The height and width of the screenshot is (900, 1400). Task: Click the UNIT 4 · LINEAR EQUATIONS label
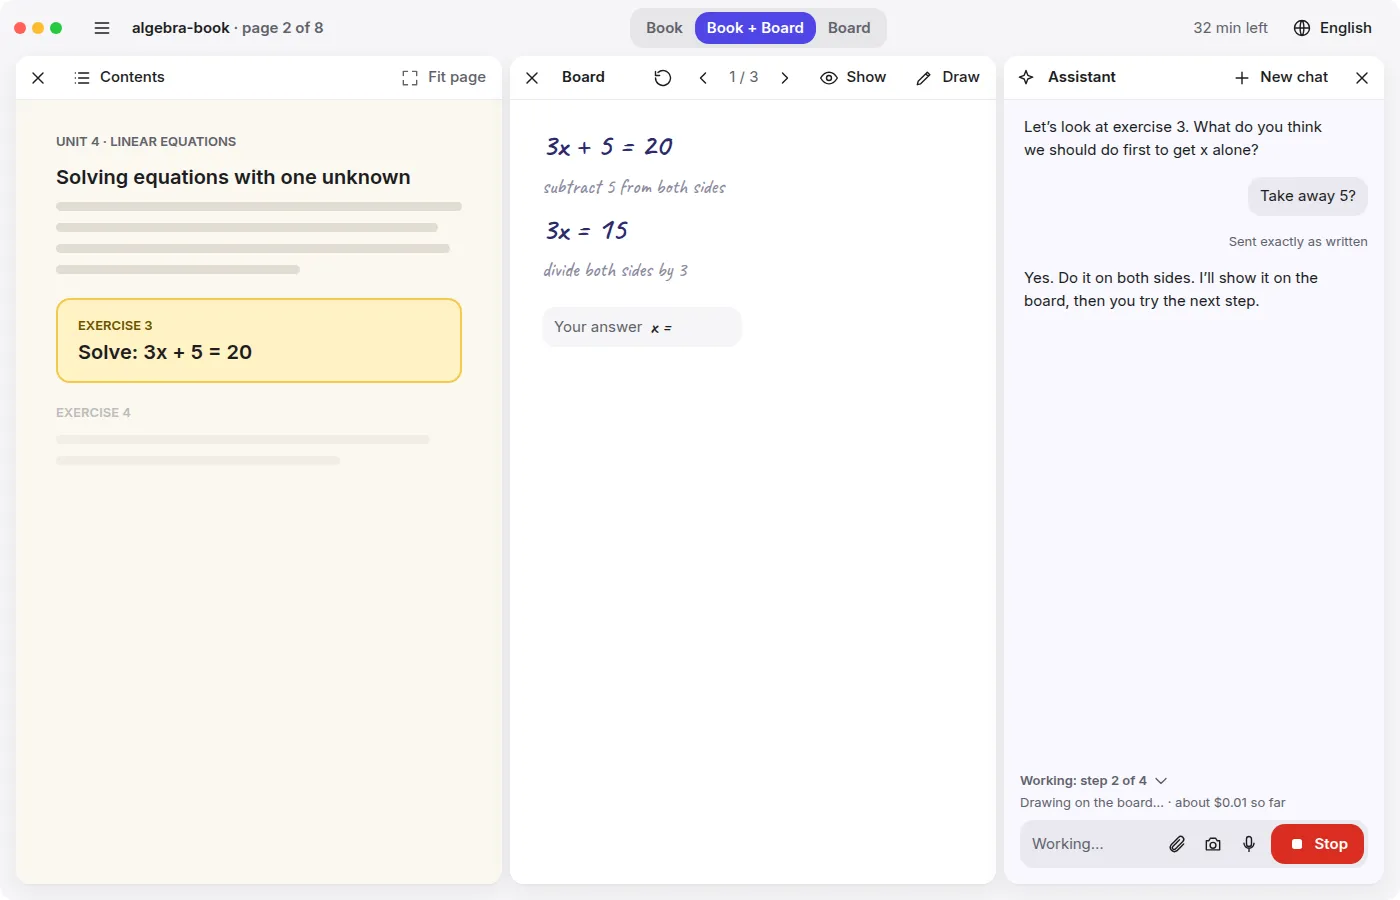coord(146,142)
